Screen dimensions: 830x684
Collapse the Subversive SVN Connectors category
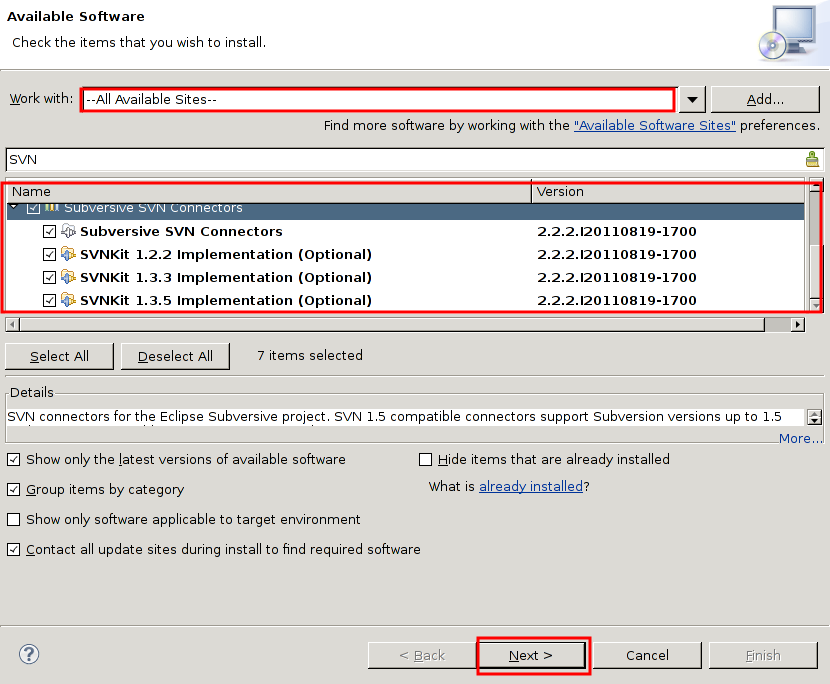click(x=15, y=207)
